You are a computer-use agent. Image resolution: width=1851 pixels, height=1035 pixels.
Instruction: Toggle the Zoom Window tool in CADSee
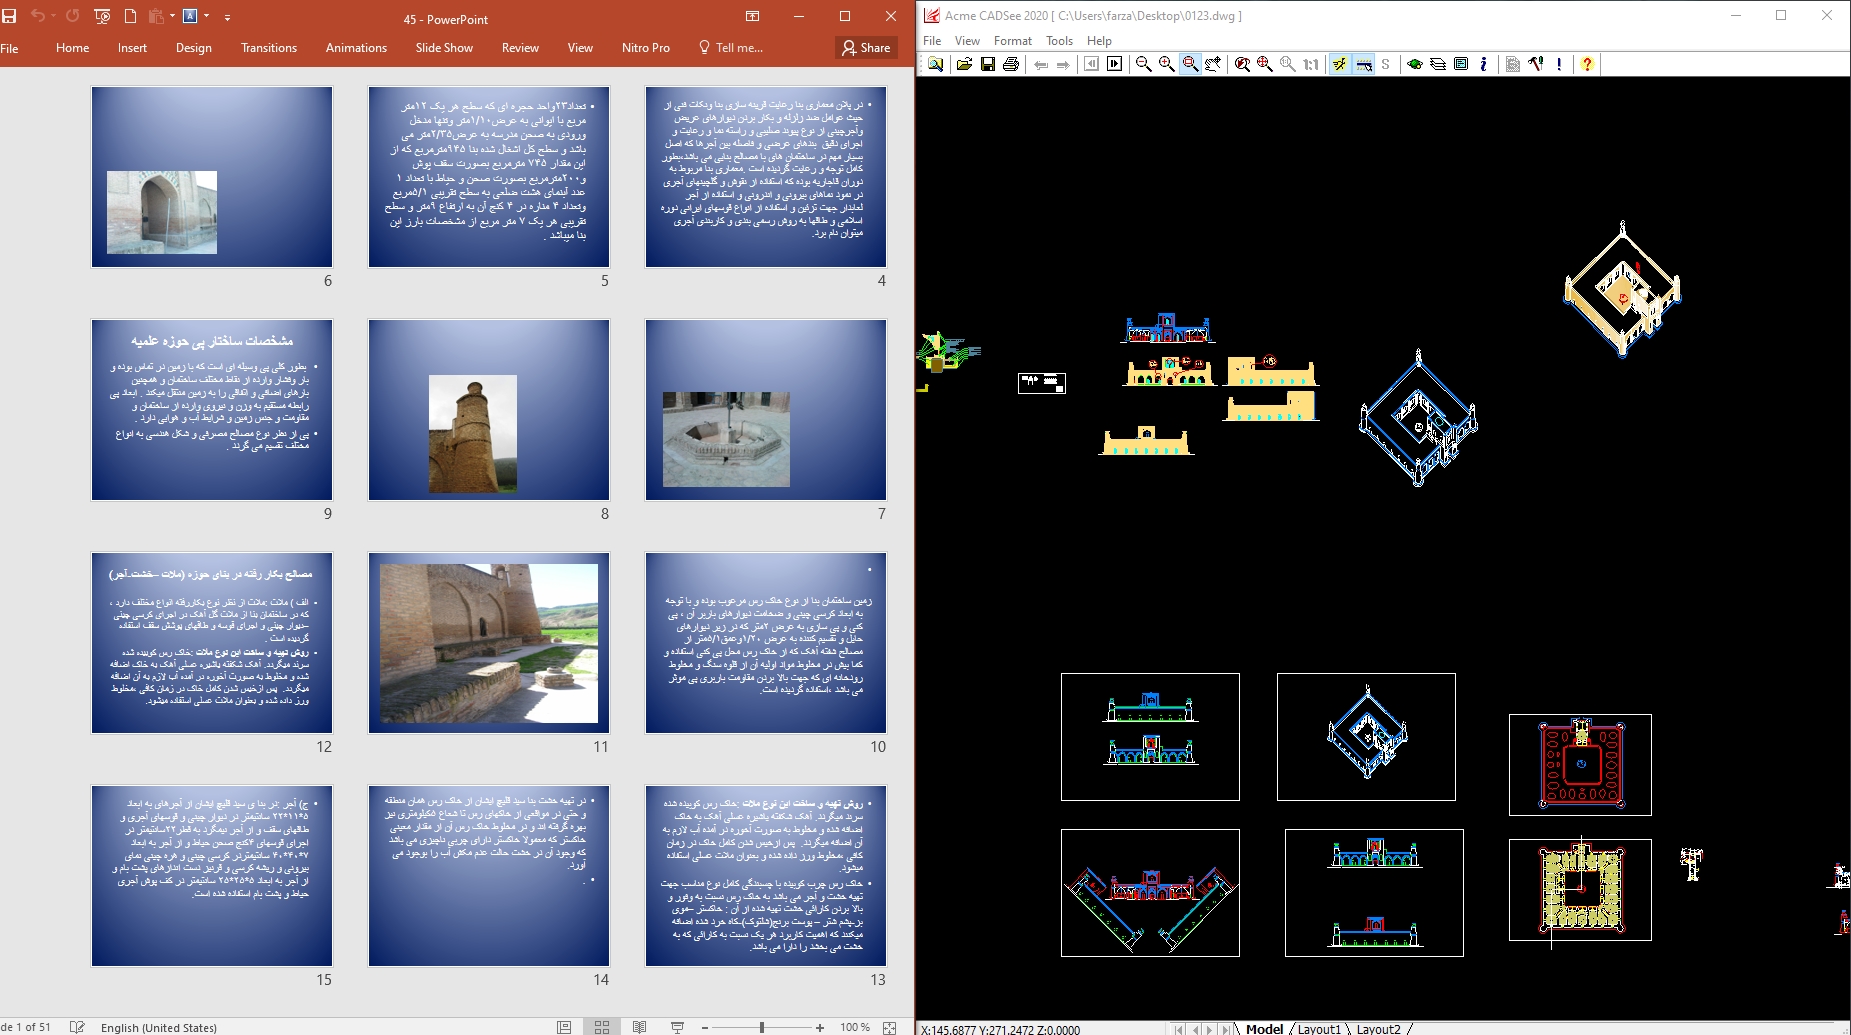1190,64
